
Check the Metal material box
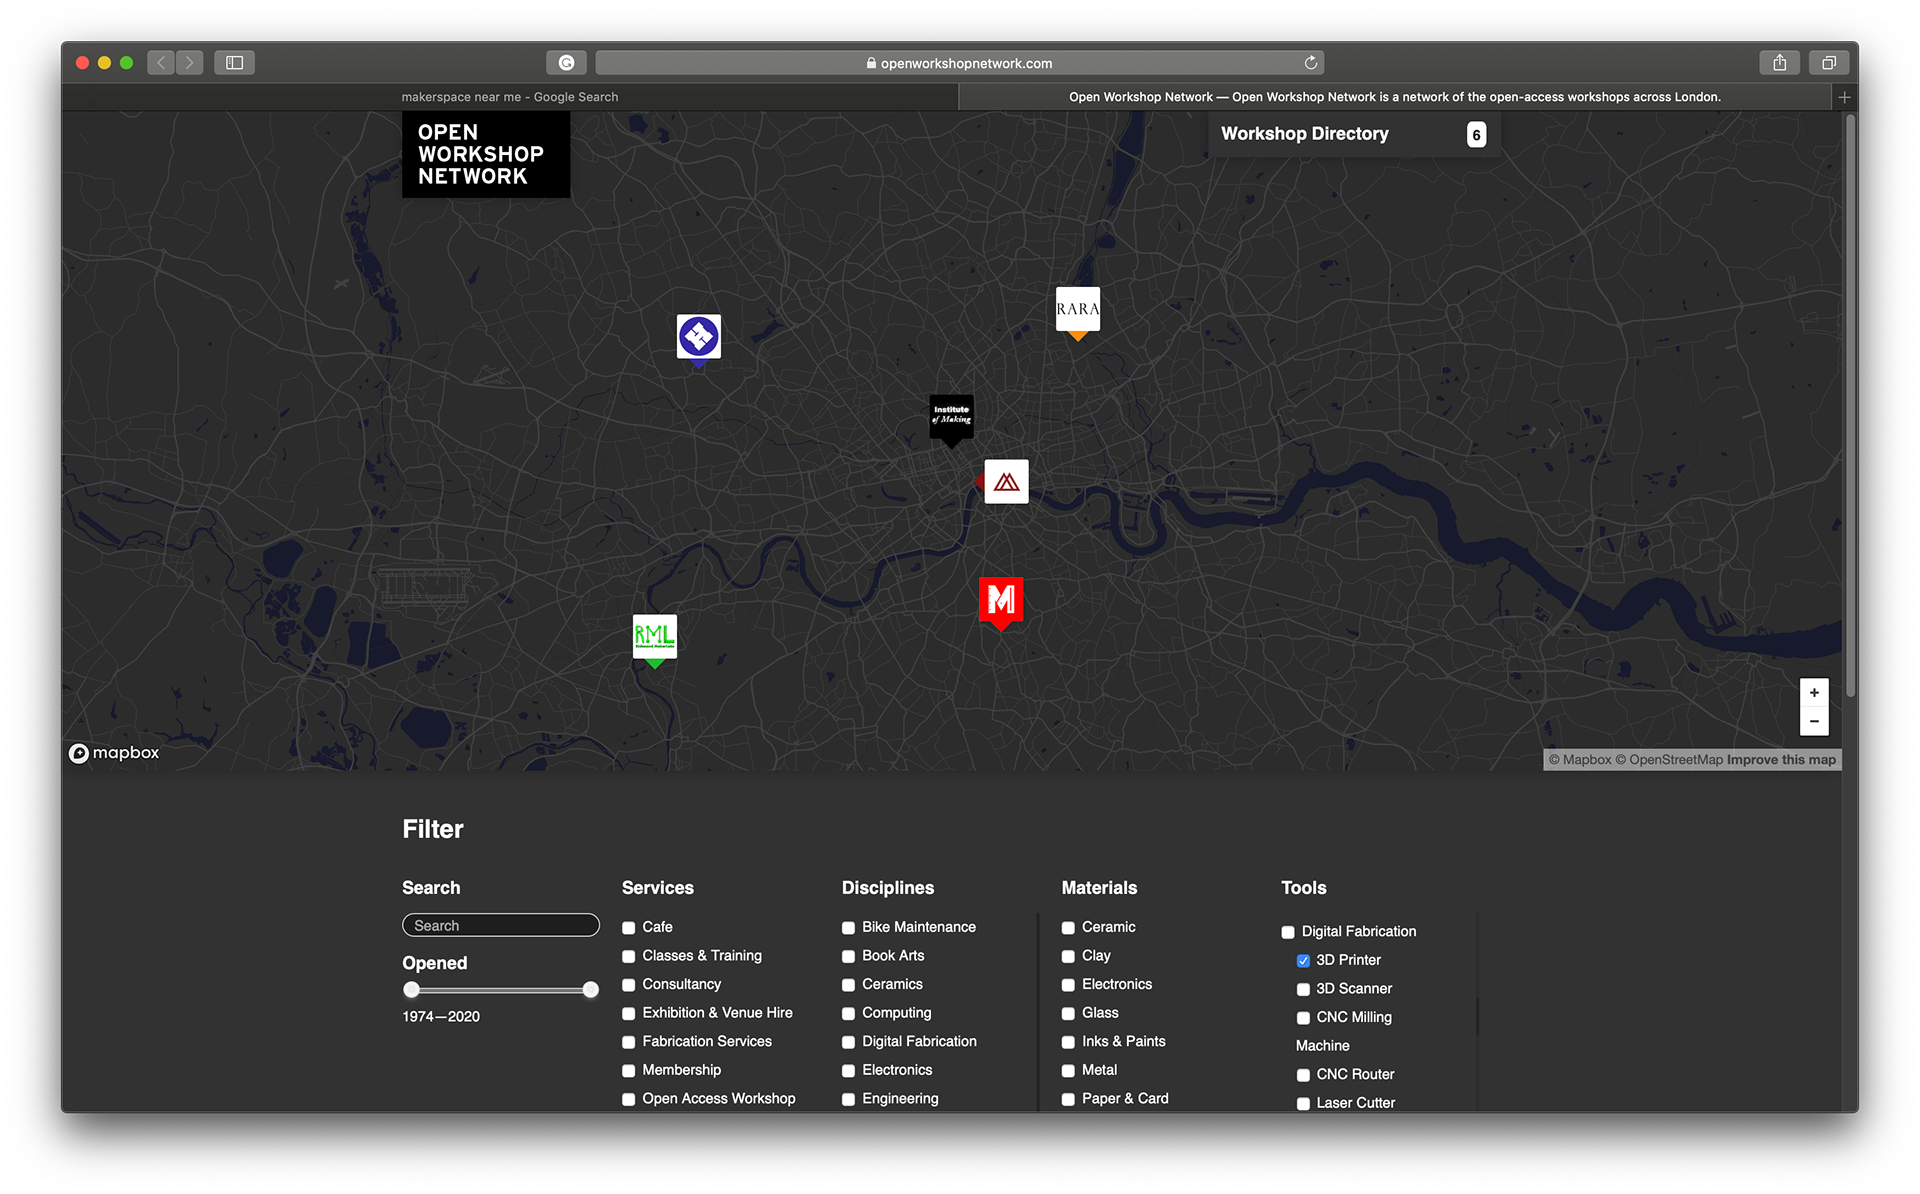(x=1068, y=1071)
